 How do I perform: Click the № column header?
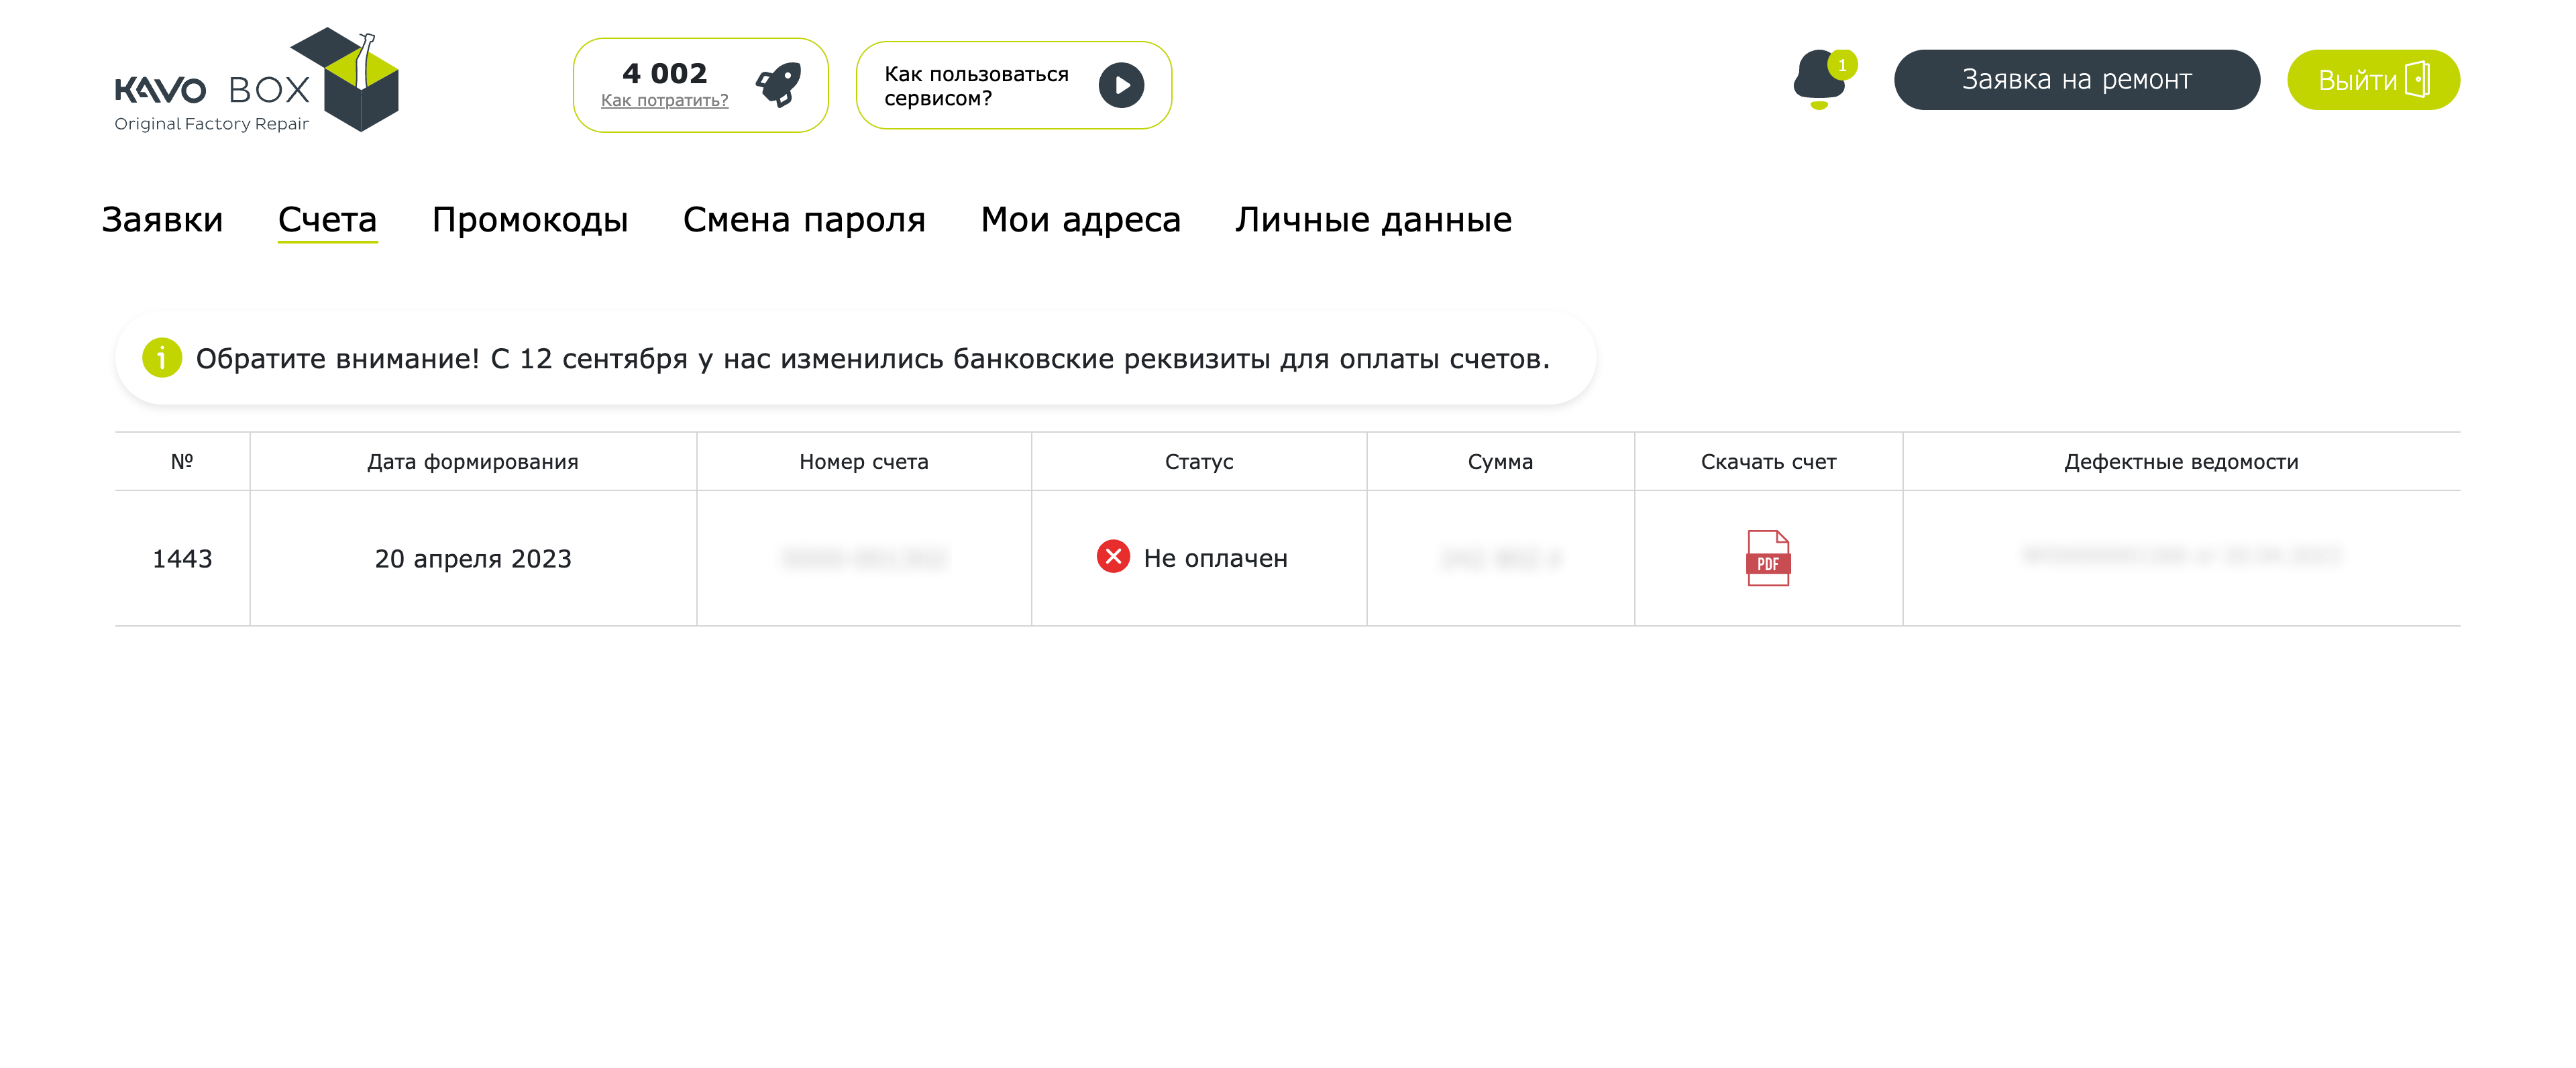coord(182,461)
